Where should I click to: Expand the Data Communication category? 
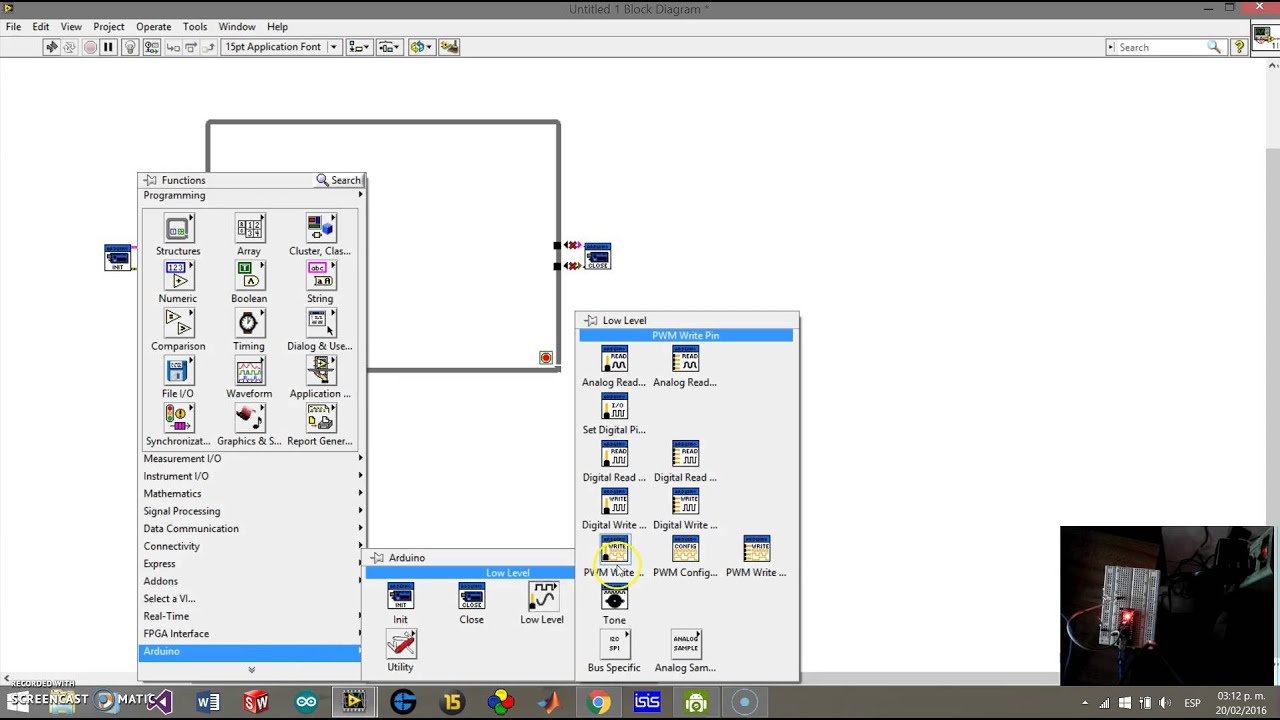tap(252, 528)
